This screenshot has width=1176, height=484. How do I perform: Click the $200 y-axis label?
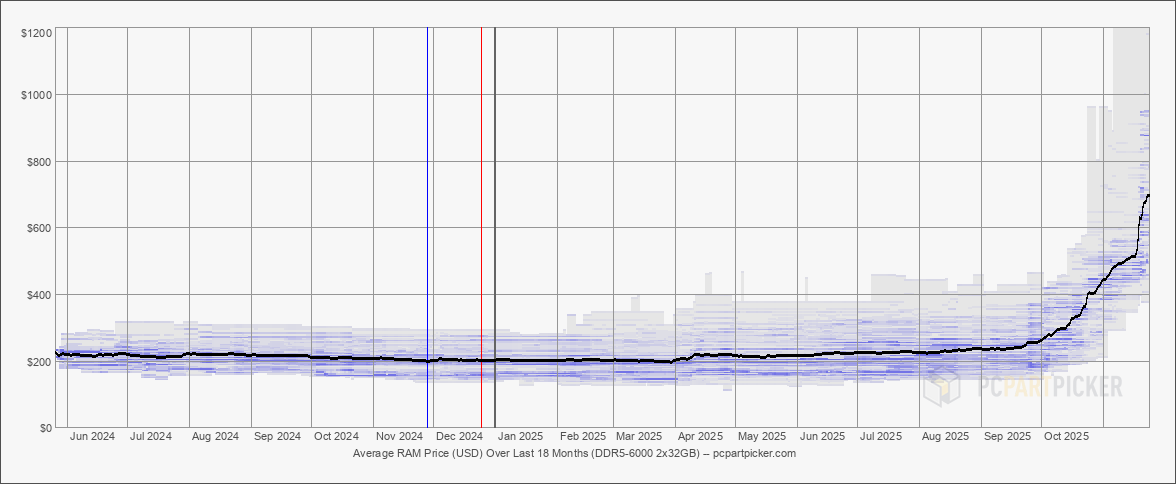(x=39, y=361)
